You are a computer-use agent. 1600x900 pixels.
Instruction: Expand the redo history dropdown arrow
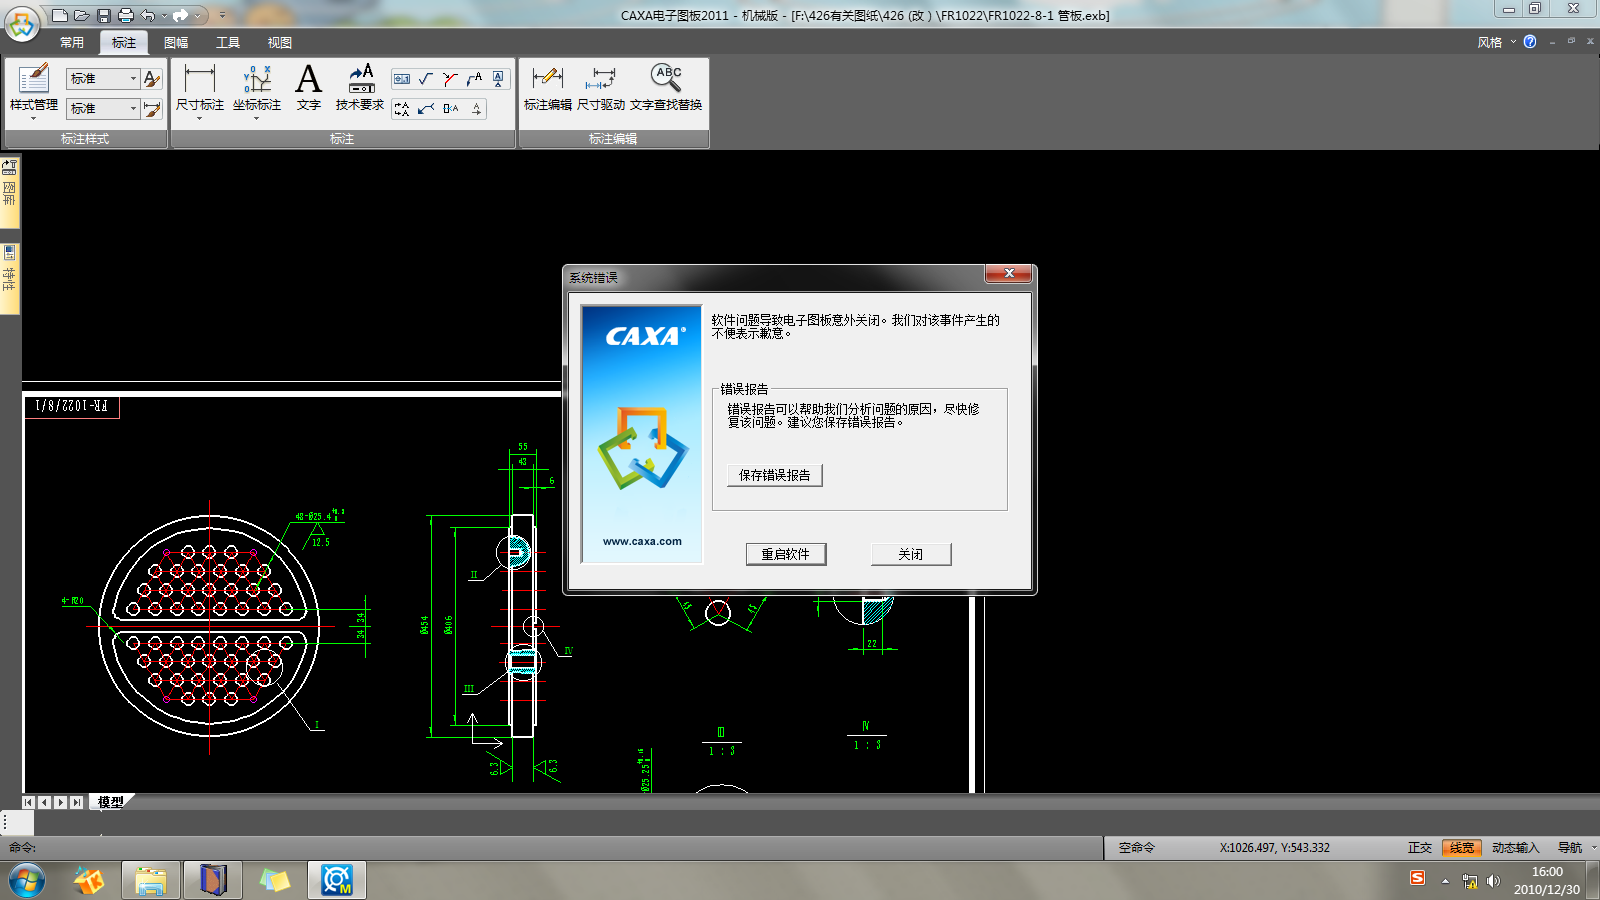[x=197, y=15]
